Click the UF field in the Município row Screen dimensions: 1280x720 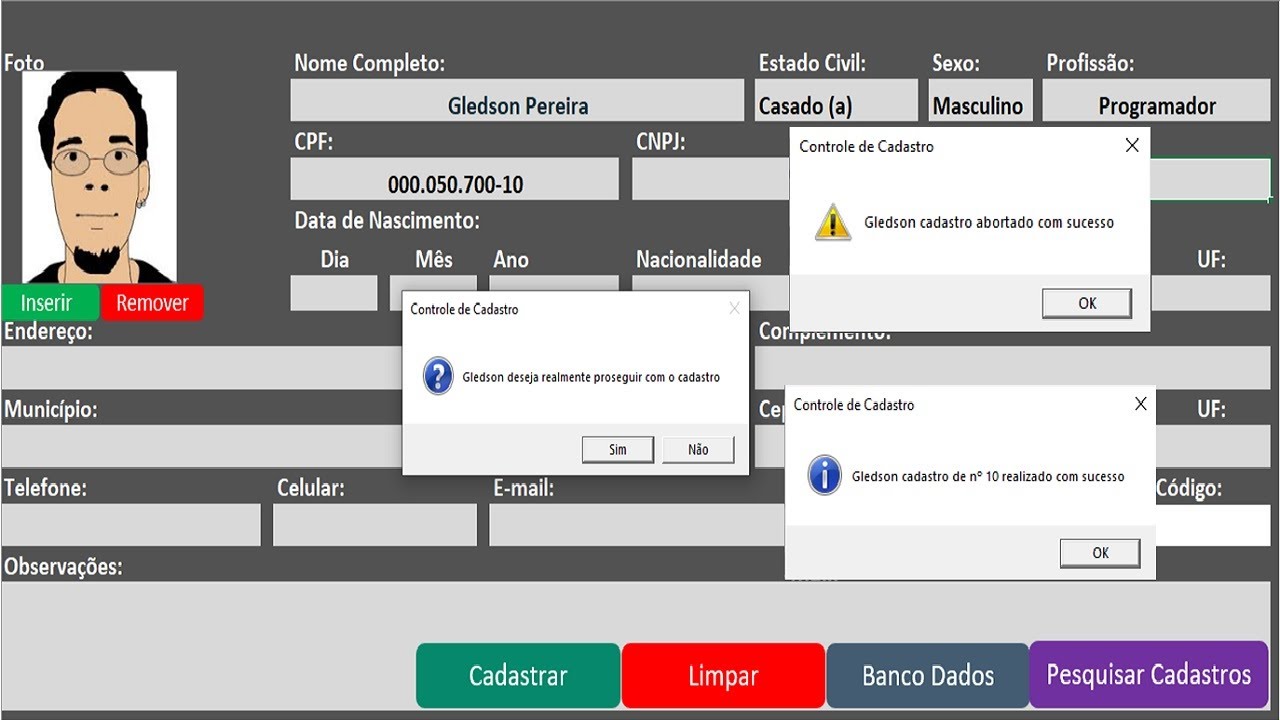coord(1213,446)
